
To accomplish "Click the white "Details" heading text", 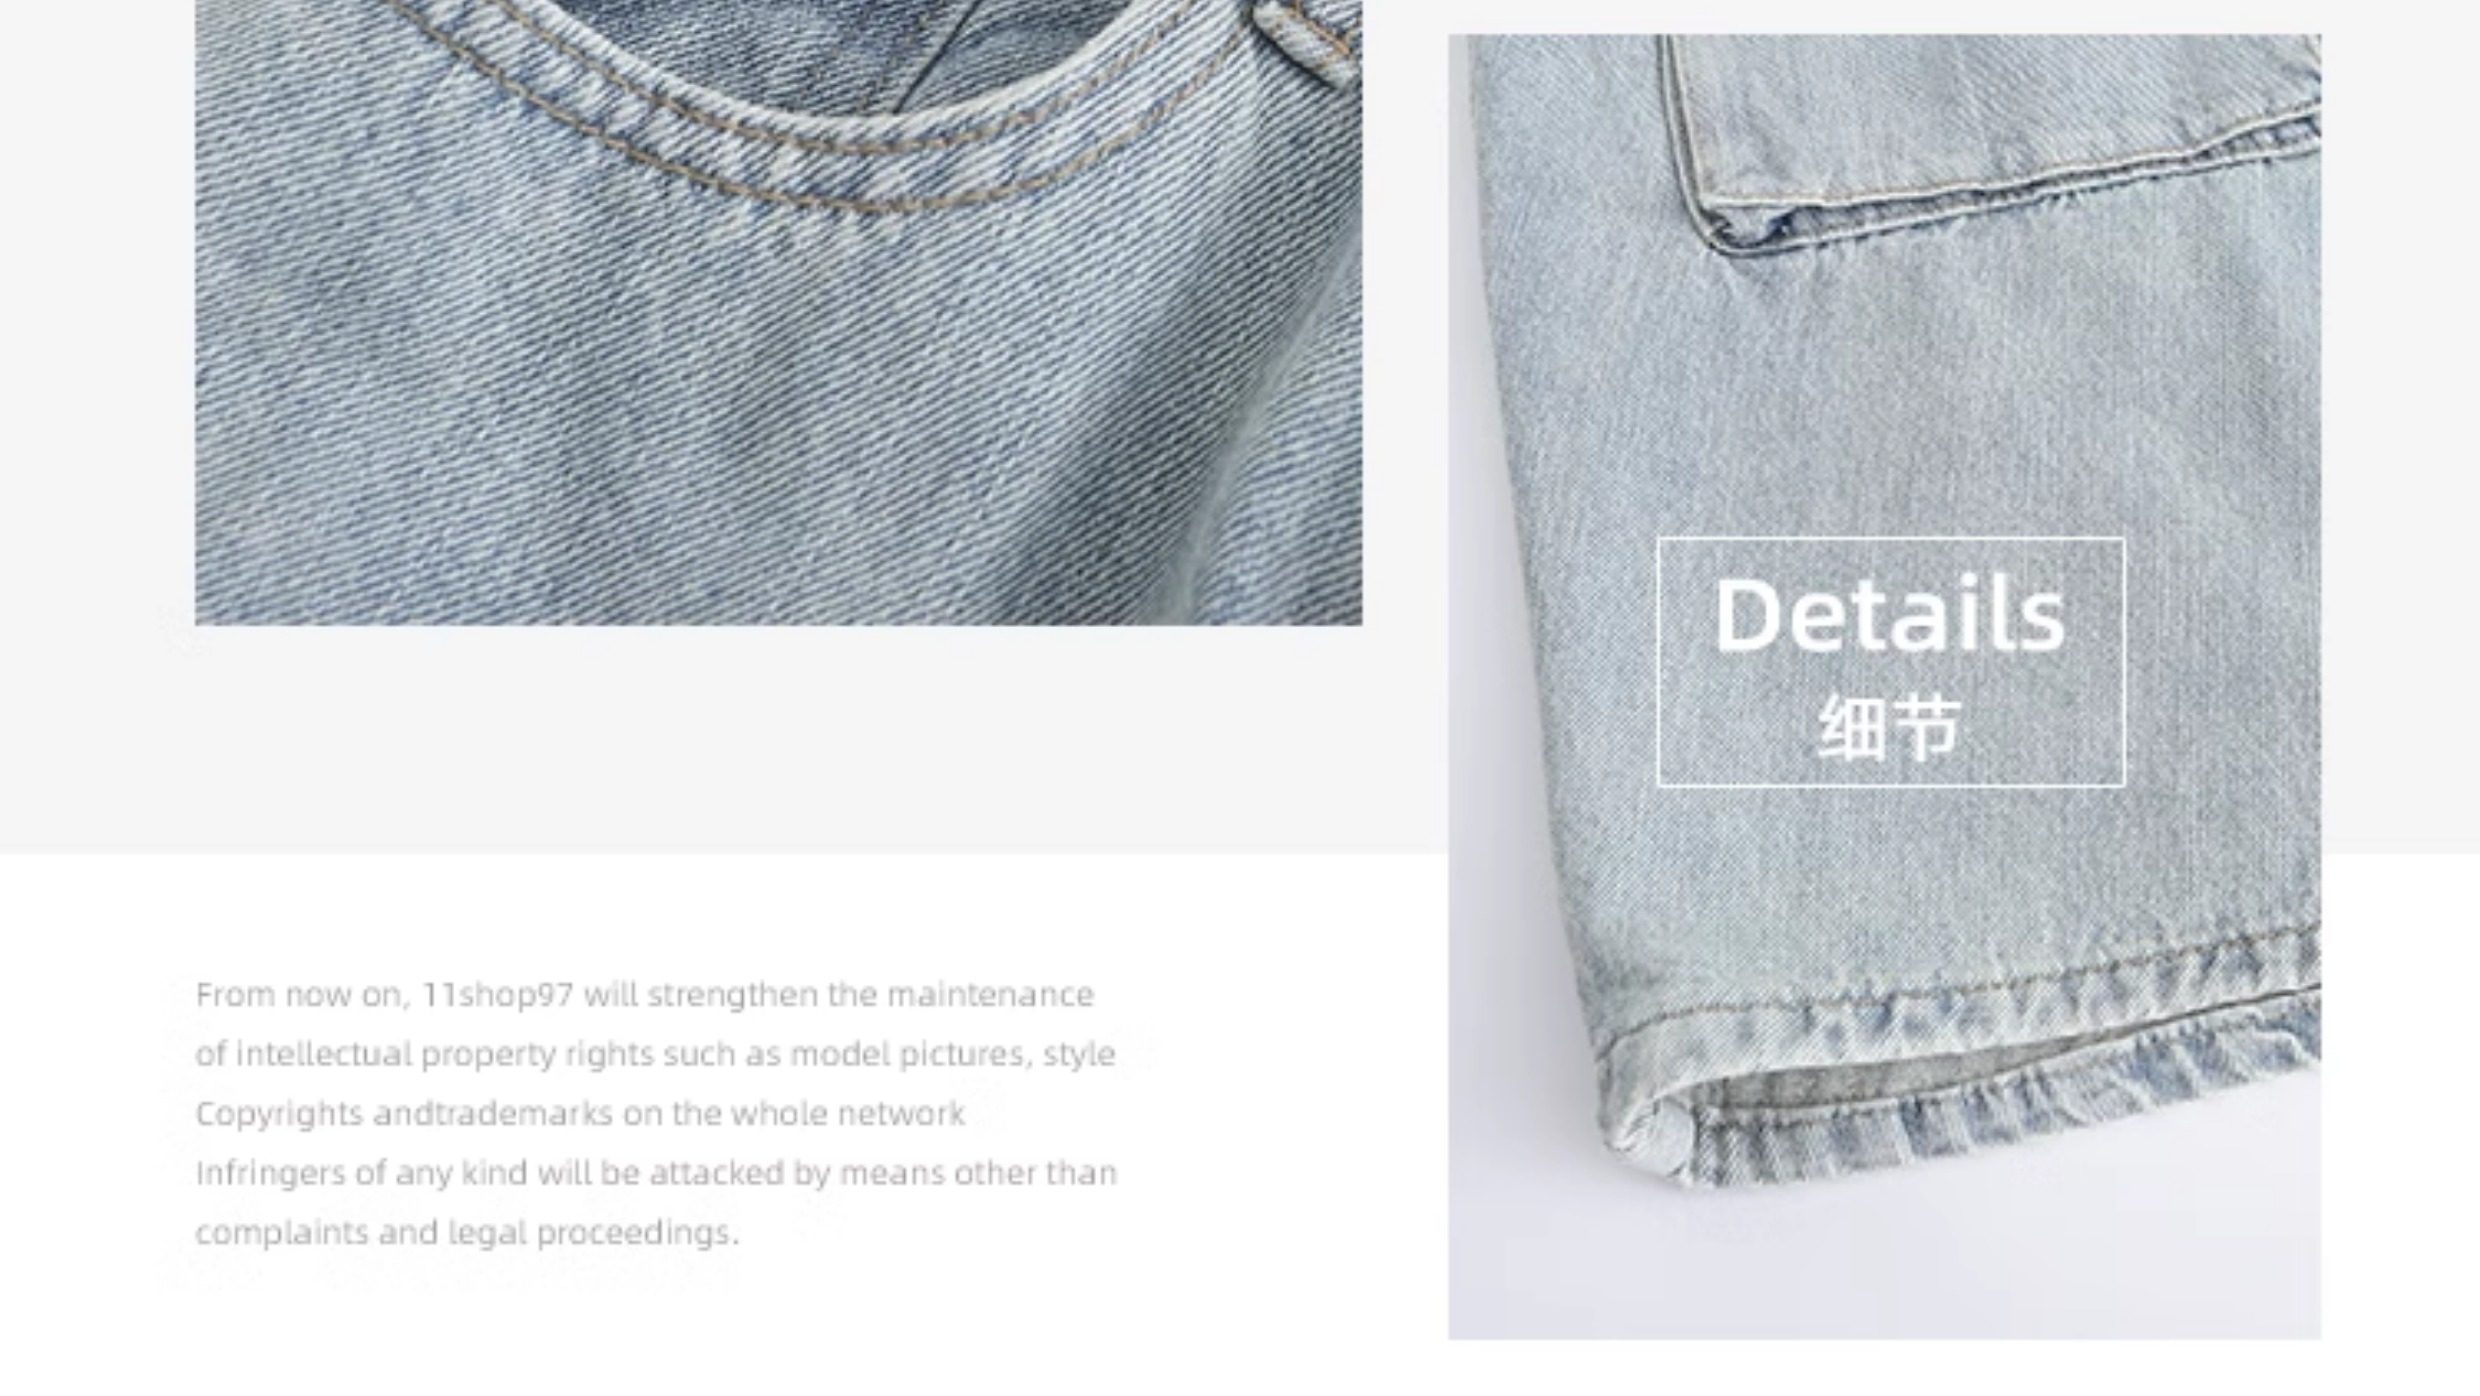I will [x=1890, y=615].
